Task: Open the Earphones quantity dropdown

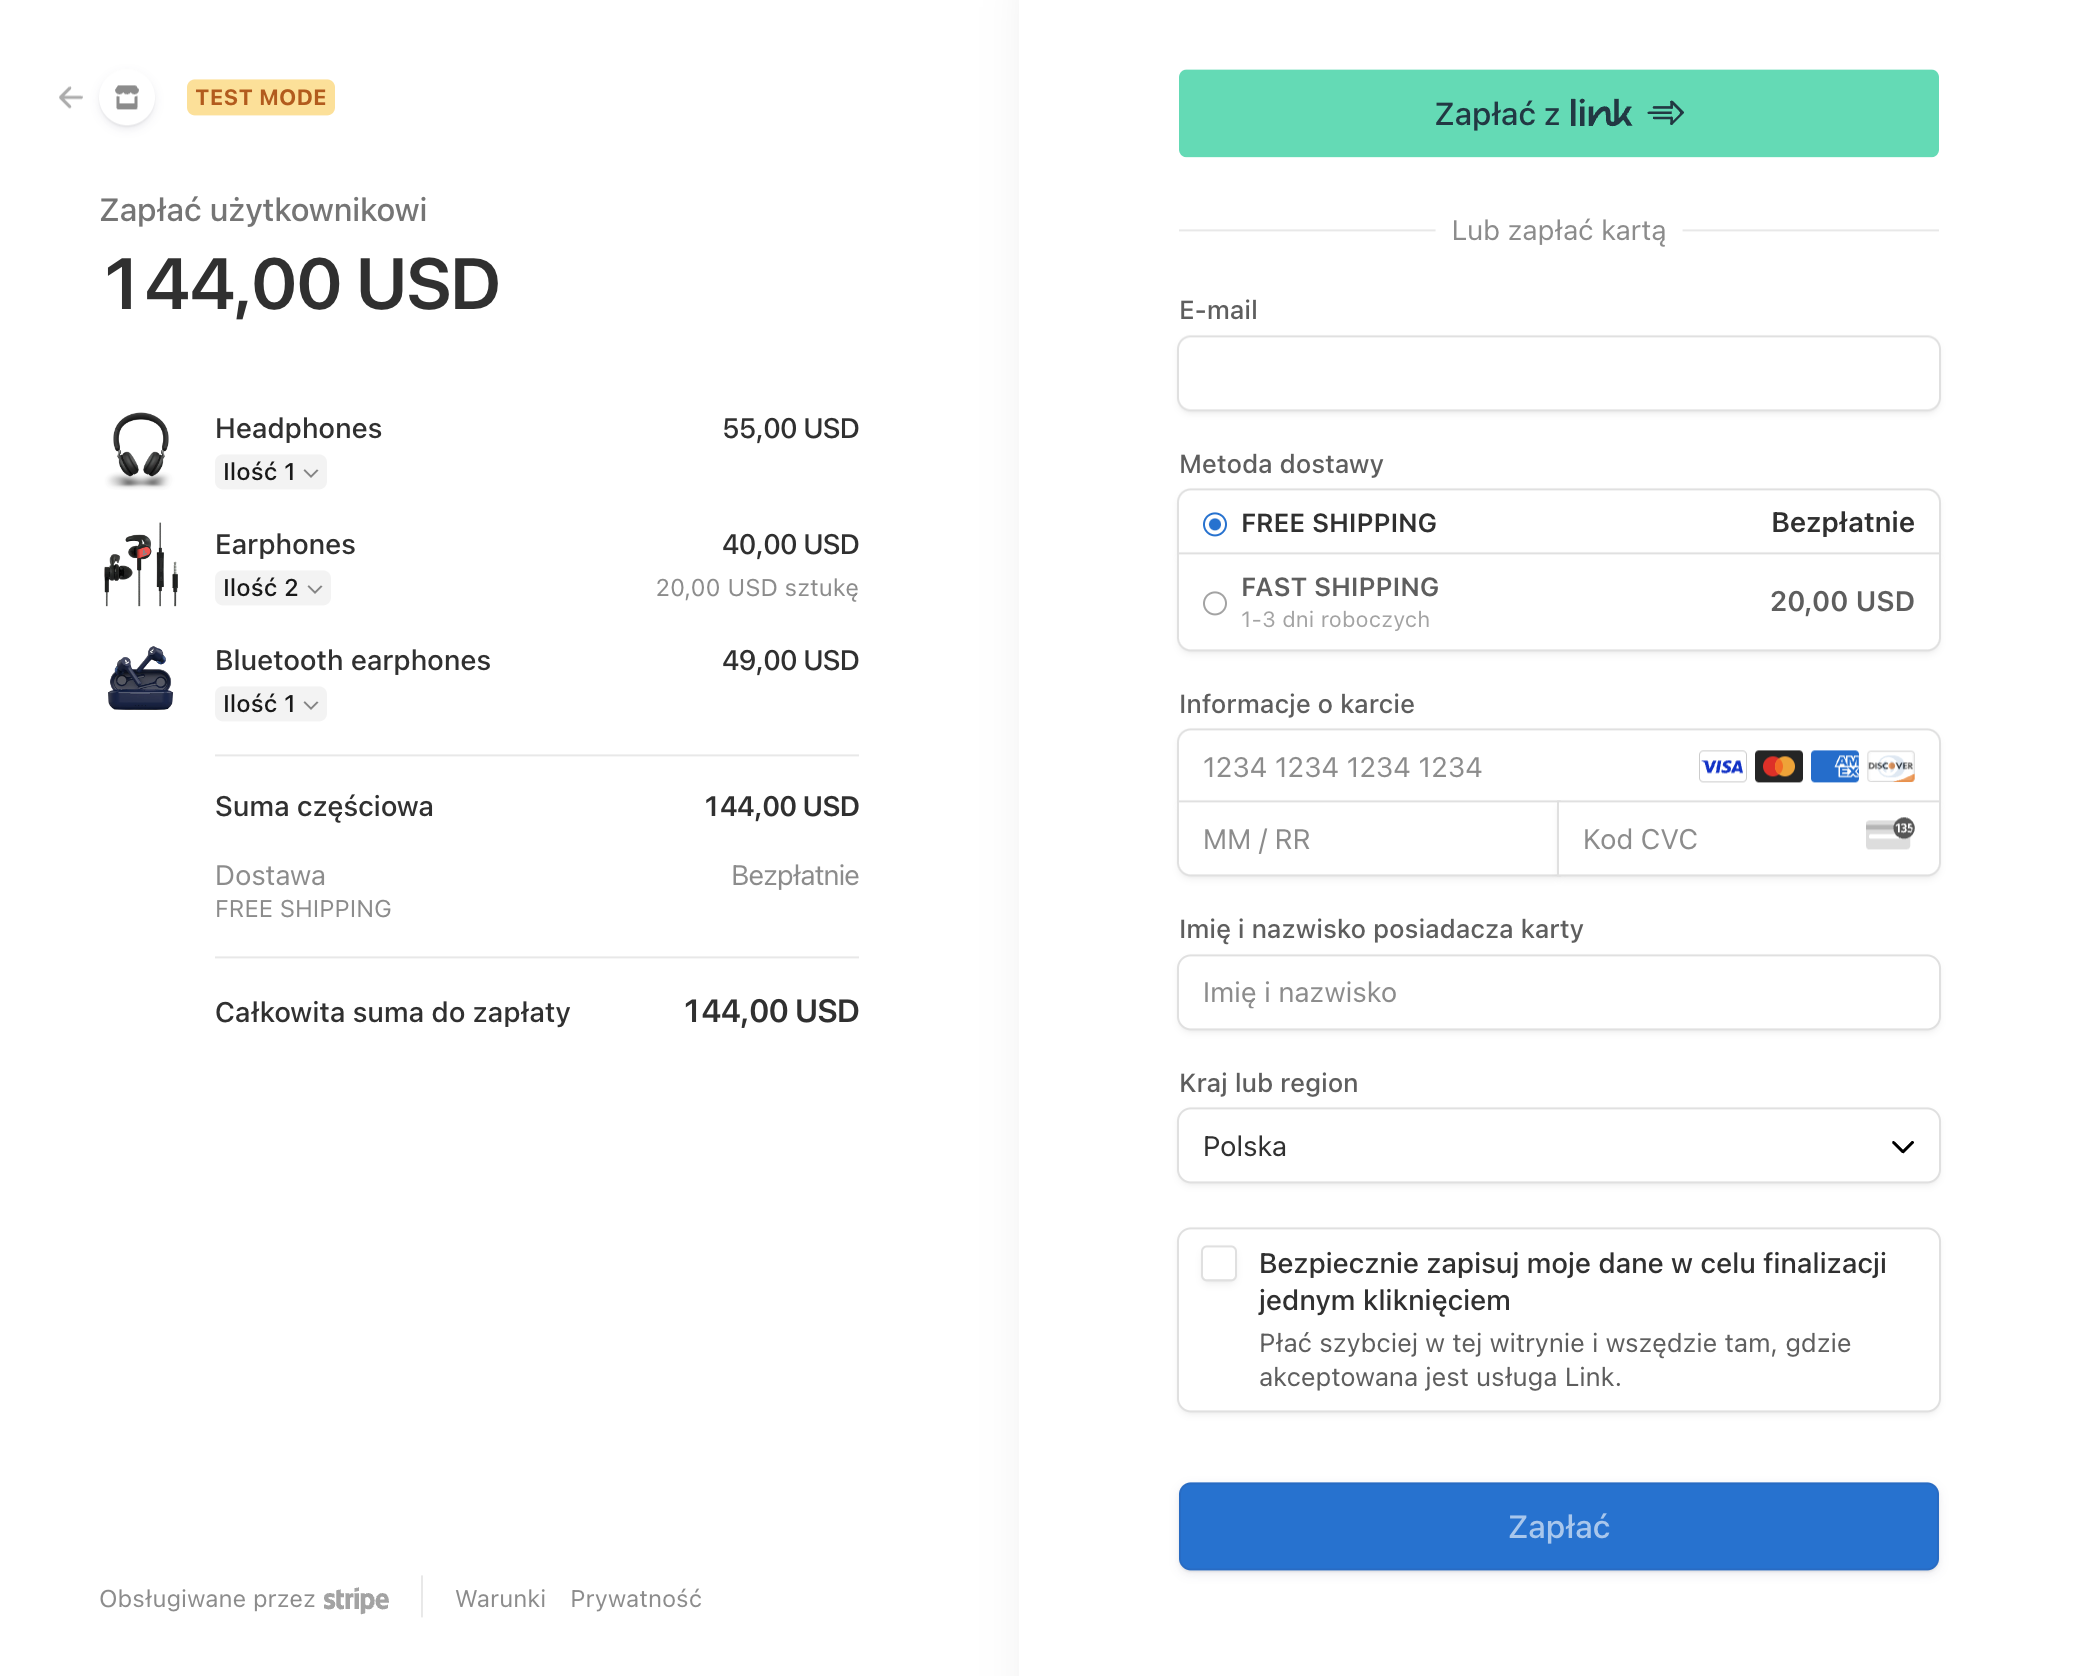Action: click(272, 588)
